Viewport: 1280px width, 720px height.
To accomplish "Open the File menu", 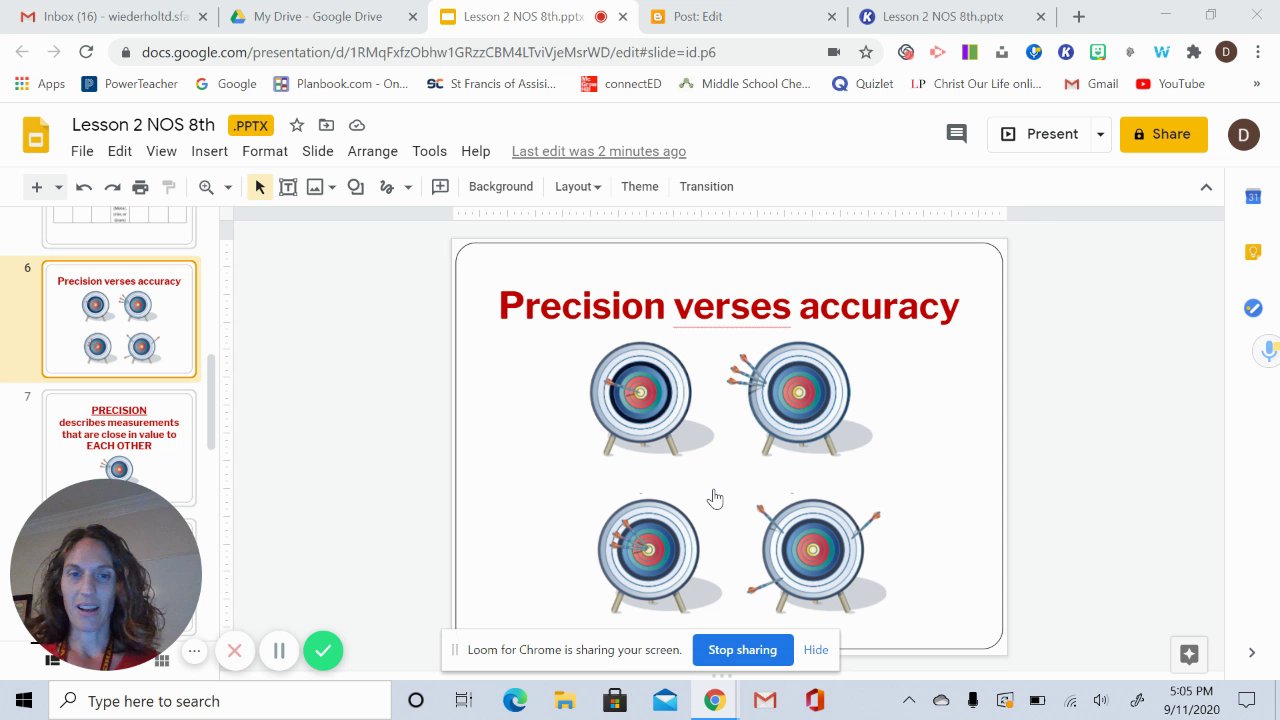I will tap(82, 151).
